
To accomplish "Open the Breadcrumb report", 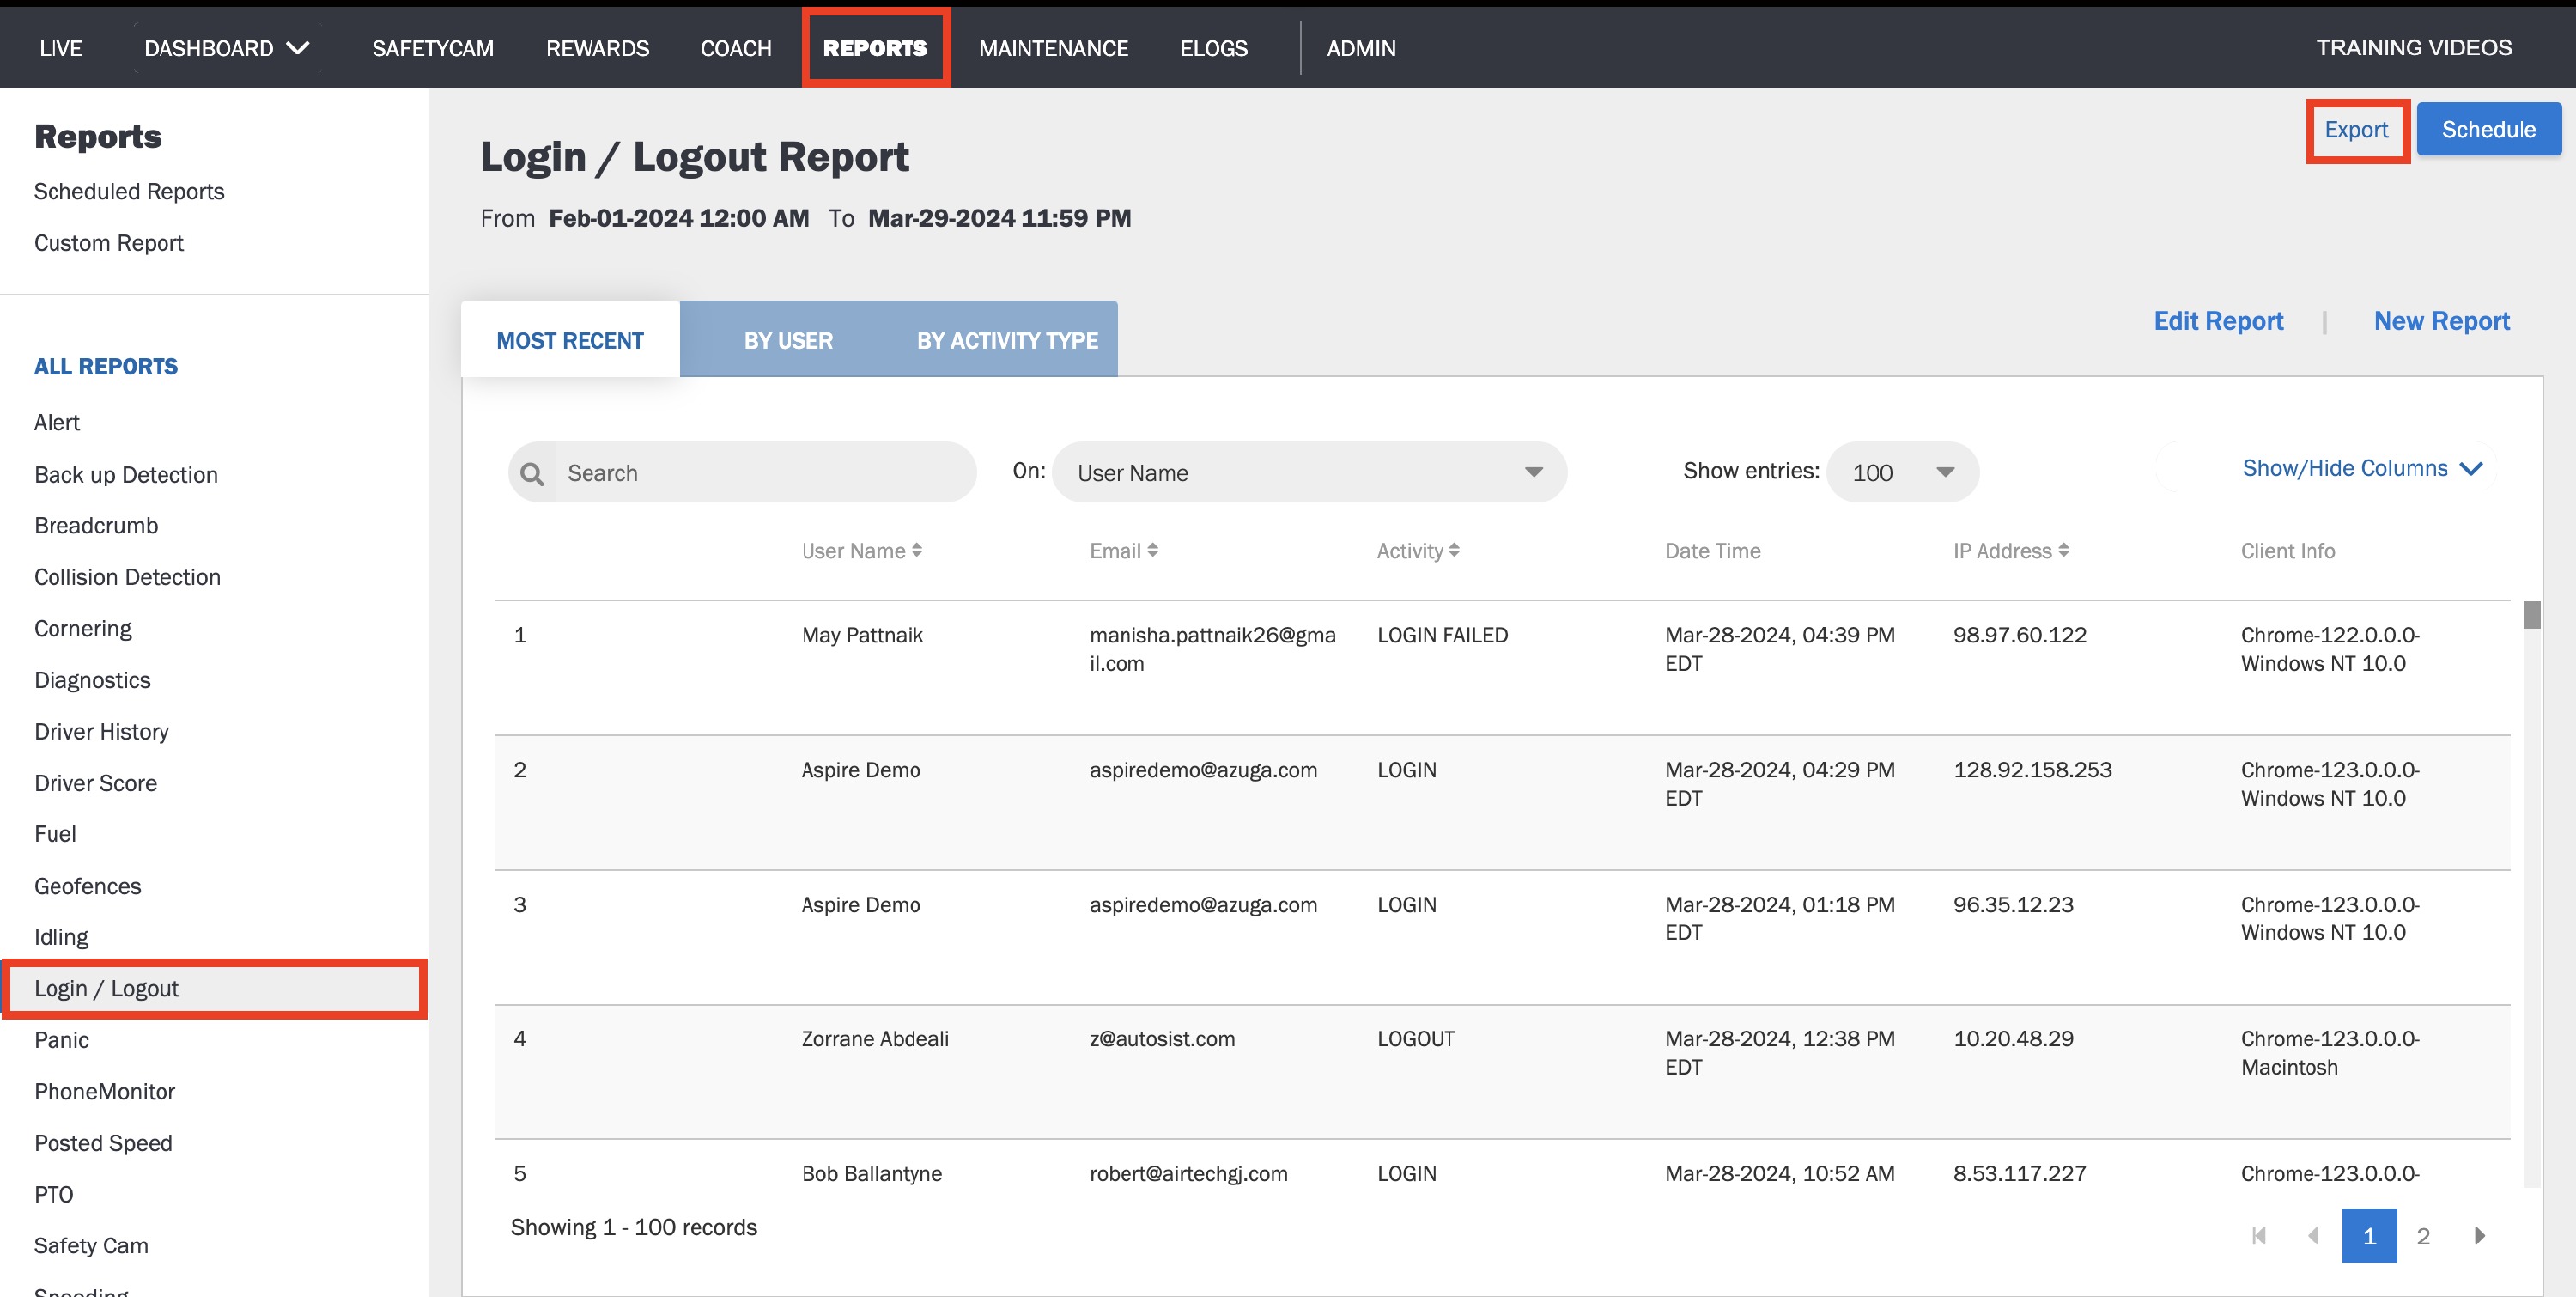I will pyautogui.click(x=96, y=525).
